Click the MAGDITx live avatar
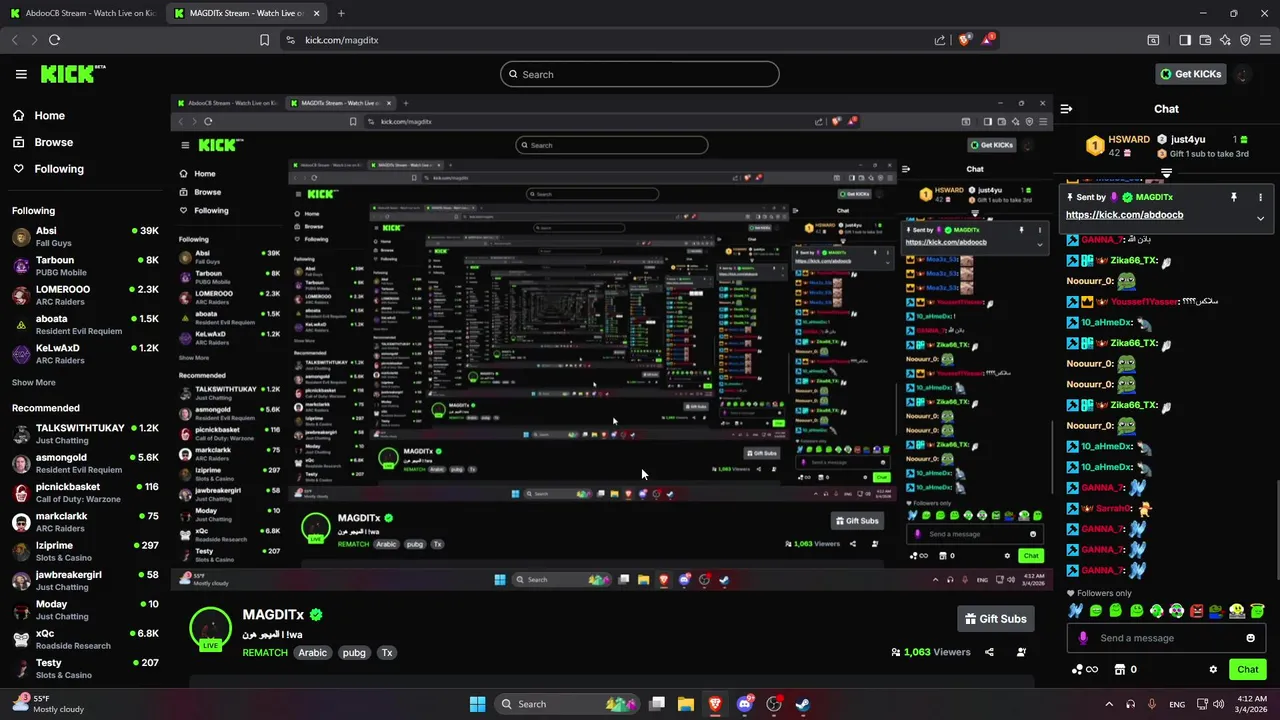 (x=210, y=629)
